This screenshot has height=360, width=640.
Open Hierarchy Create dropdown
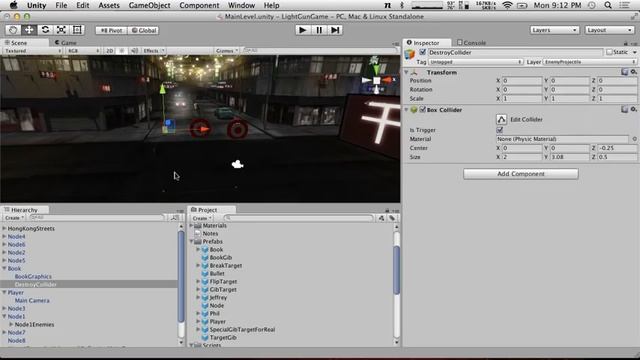pyautogui.click(x=14, y=218)
